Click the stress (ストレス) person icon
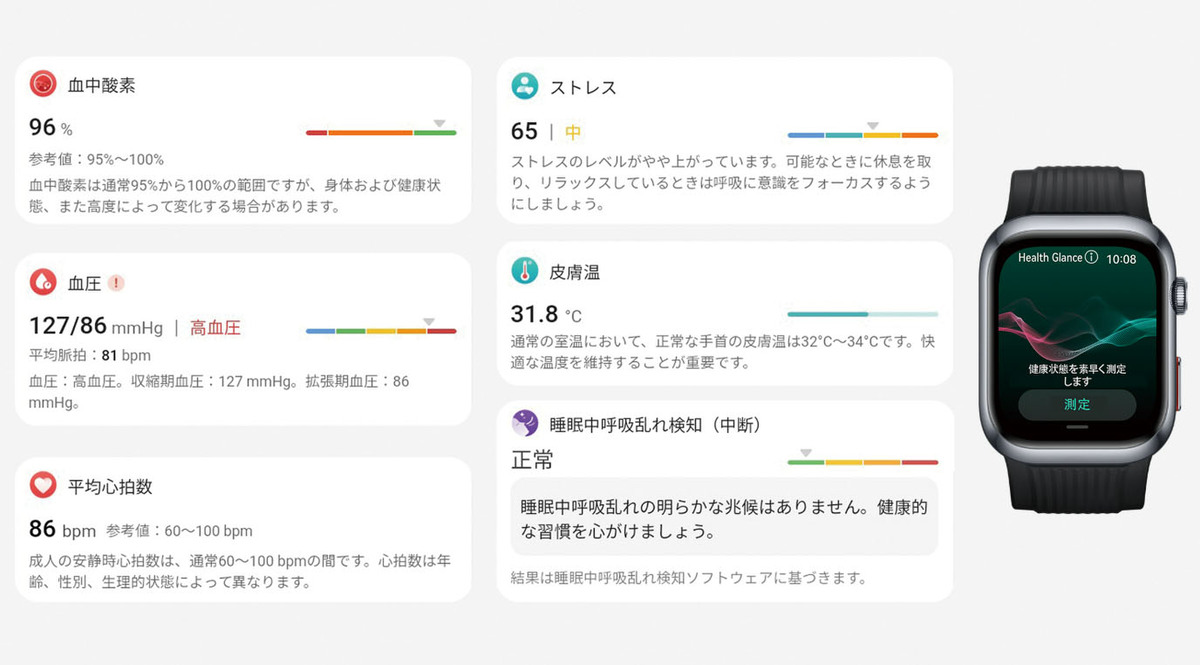Viewport: 1200px width, 665px height. [524, 86]
